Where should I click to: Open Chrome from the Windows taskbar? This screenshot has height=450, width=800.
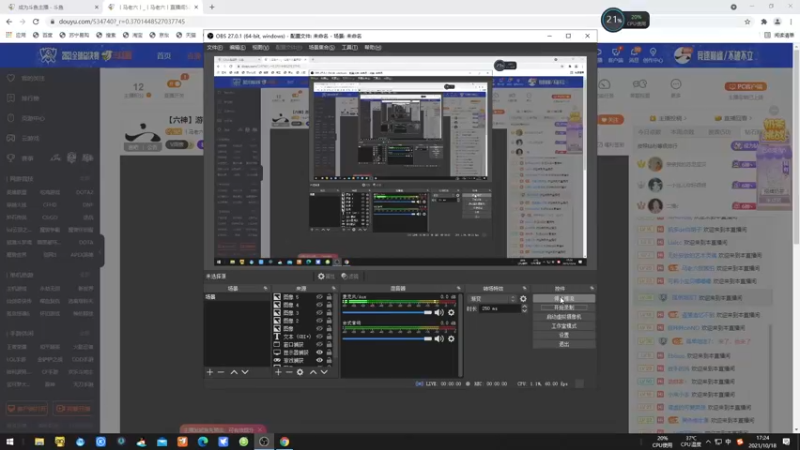[x=284, y=442]
